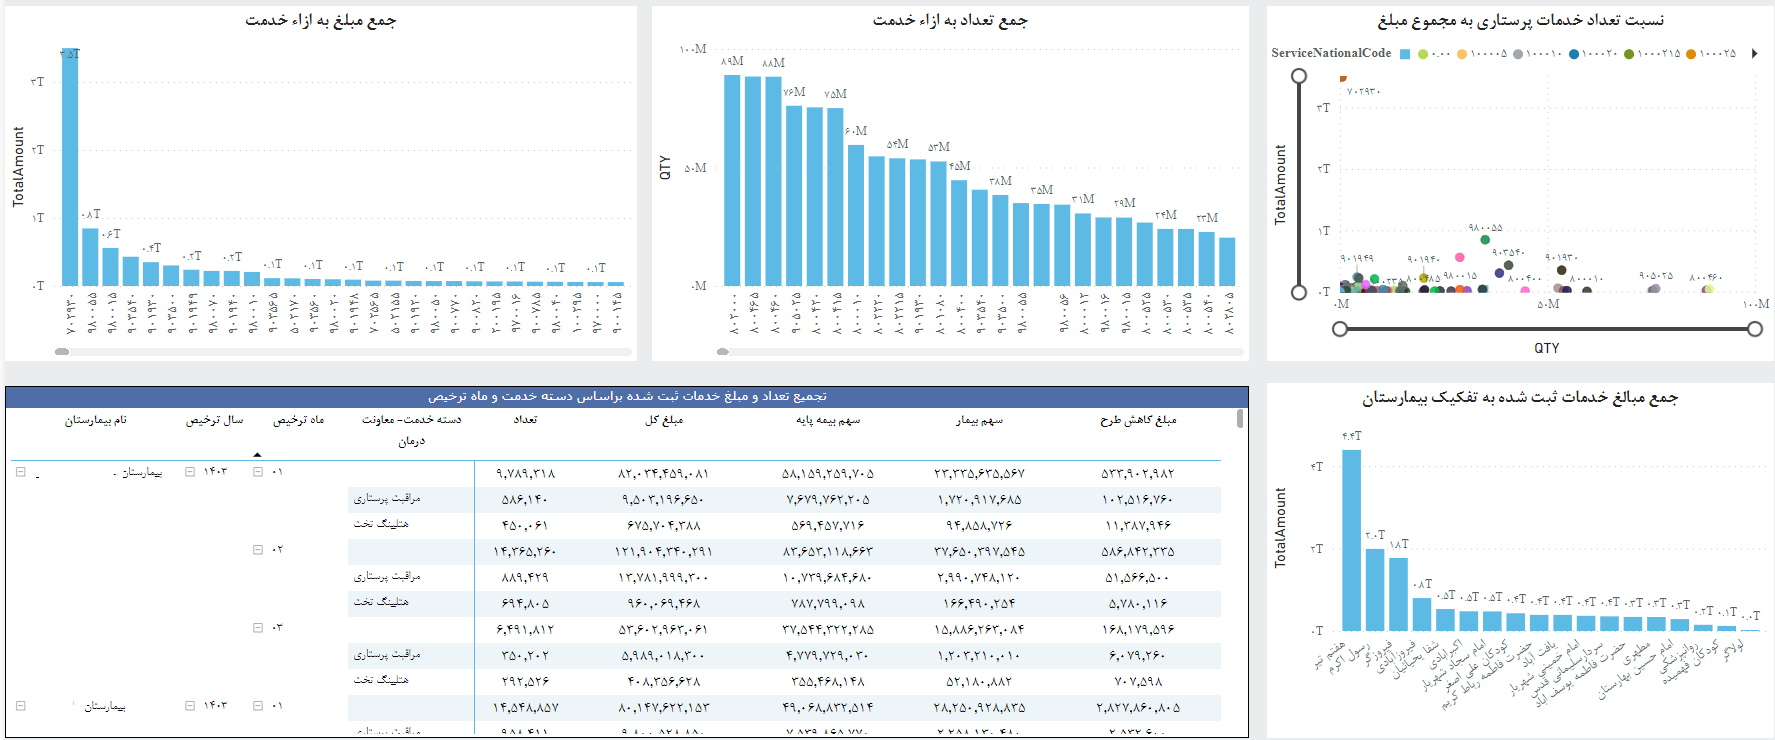Select the scatter point labeled ۹۸۰۰۵۵
Screen dimensions: 1775x740
[1485, 240]
